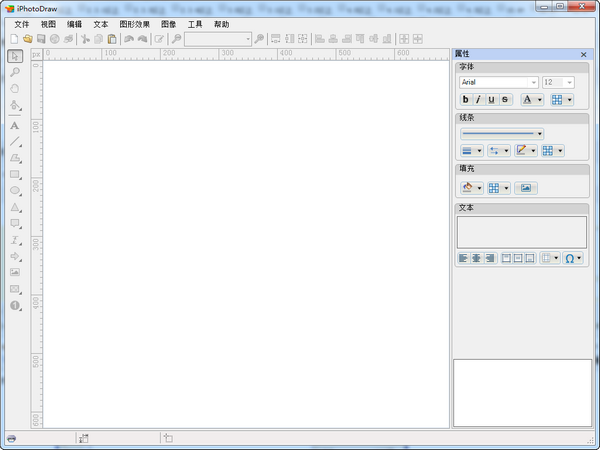Click the open folder toolbar icon
600x450 pixels.
pyautogui.click(x=28, y=39)
